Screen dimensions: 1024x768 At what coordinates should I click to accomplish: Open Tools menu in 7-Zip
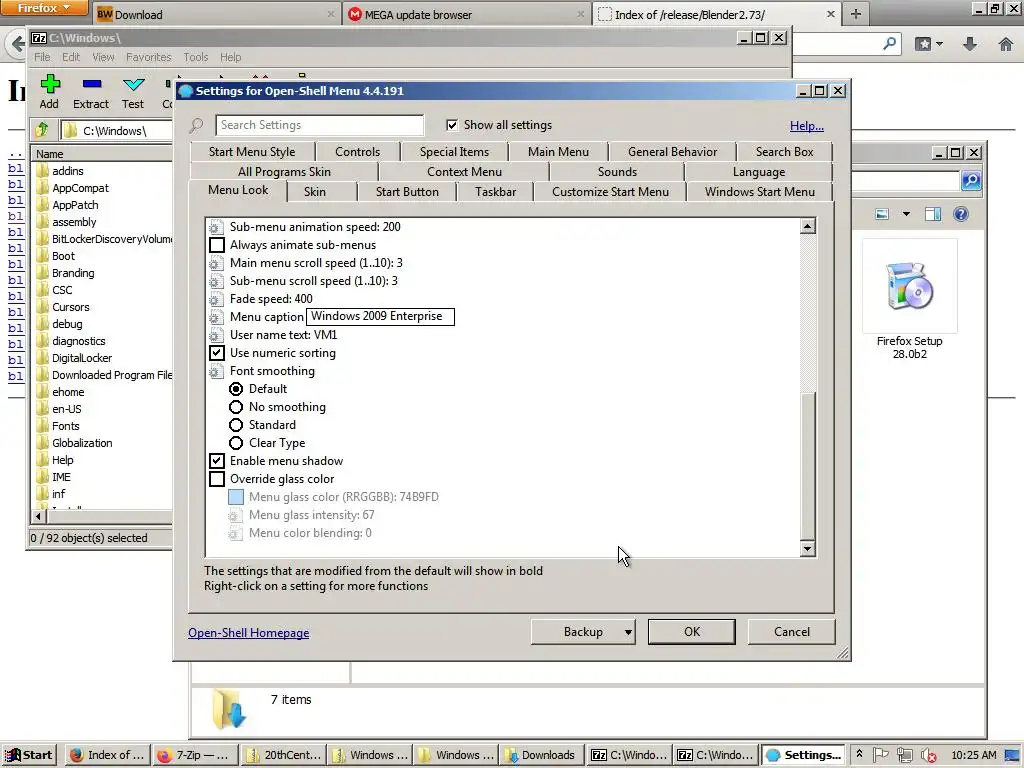pyautogui.click(x=195, y=57)
